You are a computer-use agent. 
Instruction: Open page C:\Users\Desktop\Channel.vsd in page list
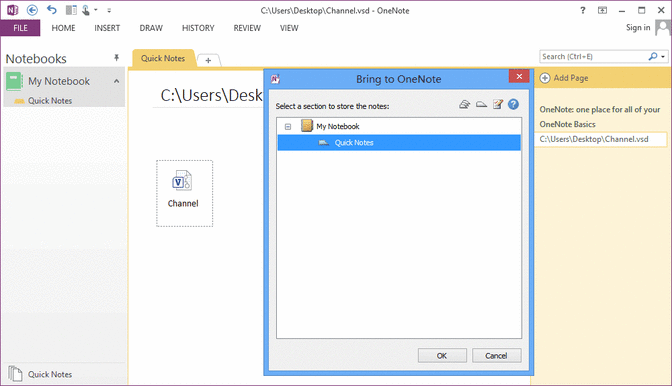tap(600, 139)
